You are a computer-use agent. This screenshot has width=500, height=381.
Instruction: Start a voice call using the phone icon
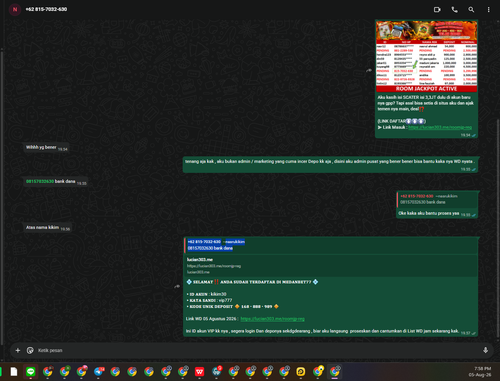454,10
